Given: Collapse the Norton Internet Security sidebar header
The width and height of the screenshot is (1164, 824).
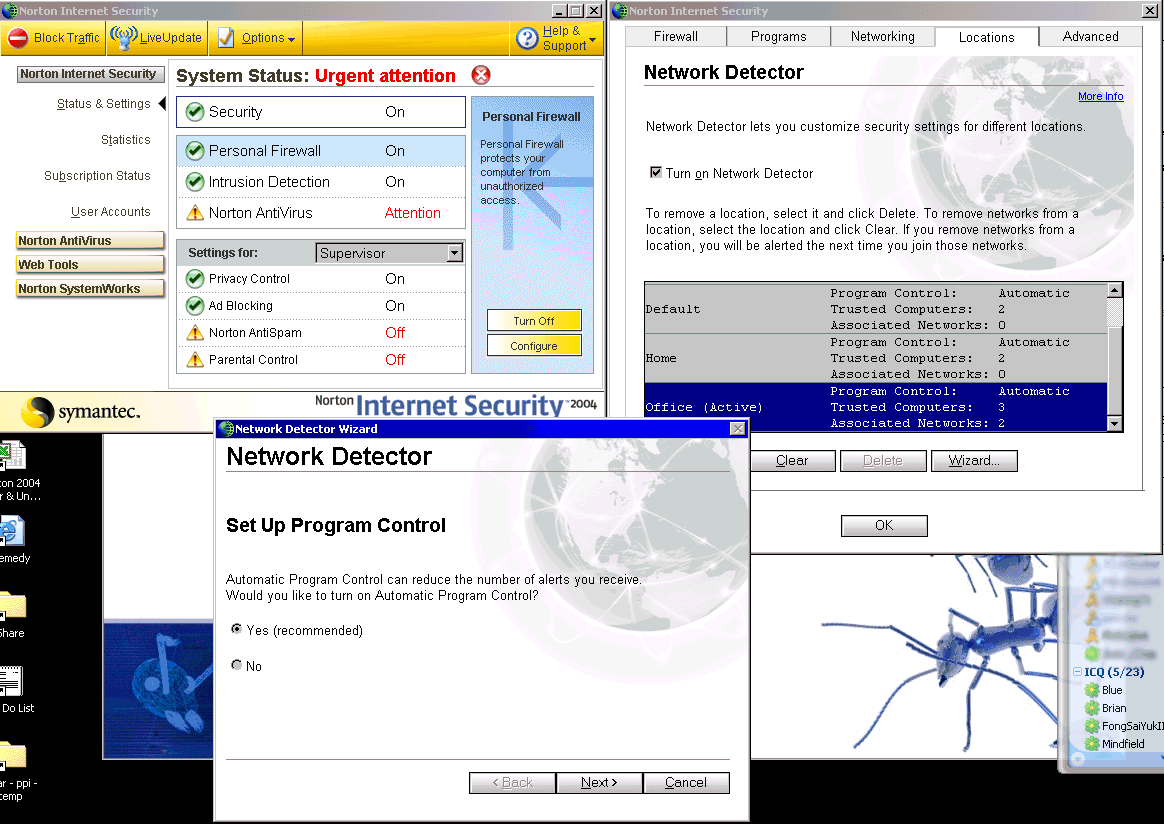Looking at the screenshot, I should [x=90, y=73].
